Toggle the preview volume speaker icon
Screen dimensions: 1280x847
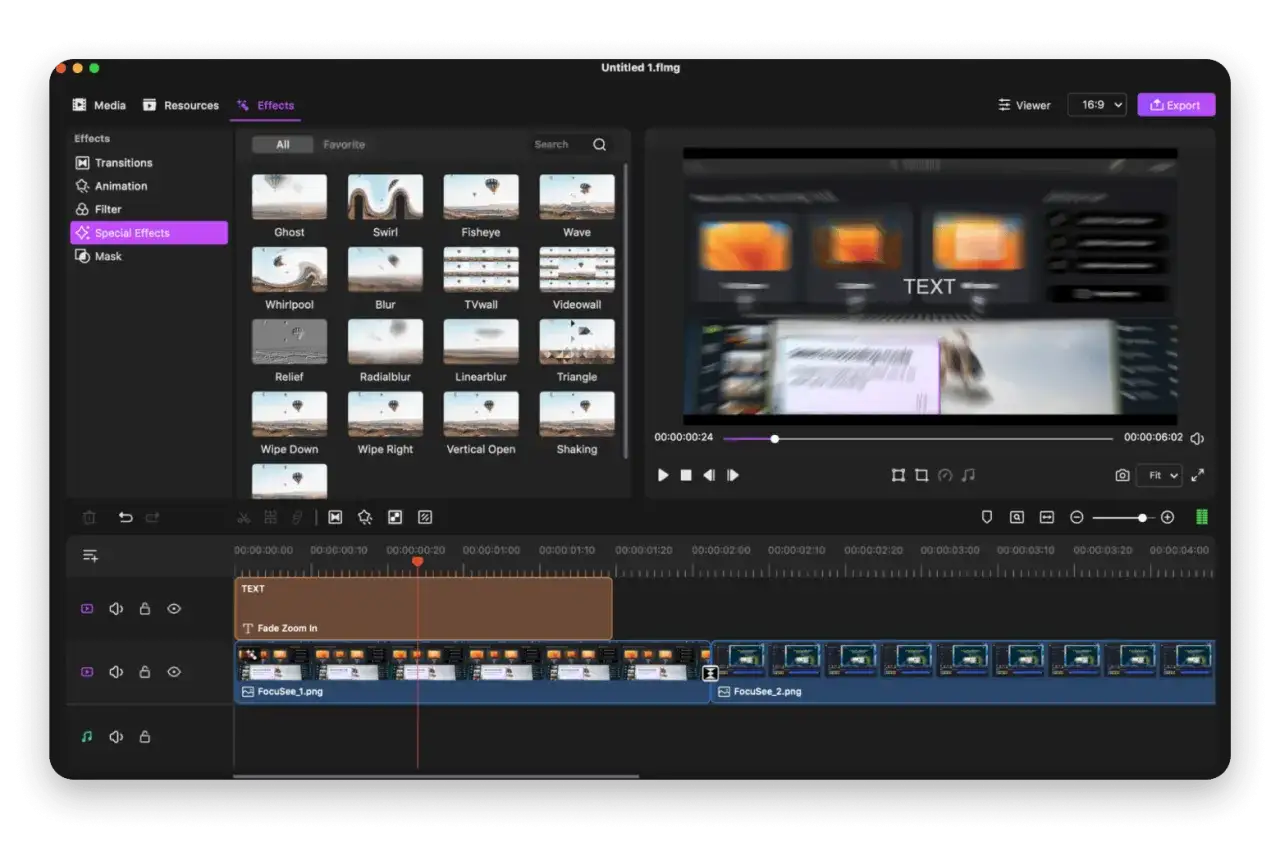(x=1197, y=438)
